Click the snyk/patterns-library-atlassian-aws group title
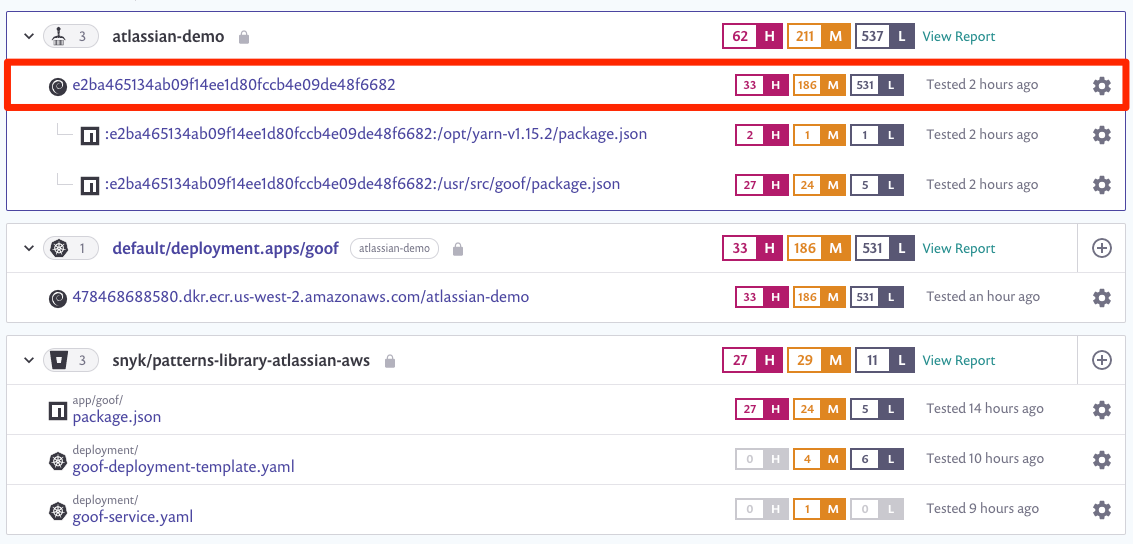The image size is (1133, 544). click(x=241, y=360)
